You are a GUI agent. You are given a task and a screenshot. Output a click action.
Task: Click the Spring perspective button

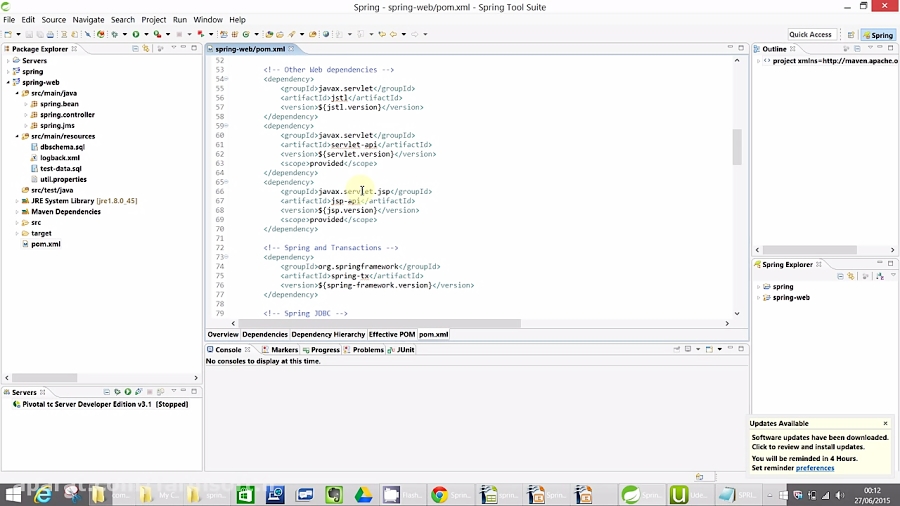coord(878,35)
